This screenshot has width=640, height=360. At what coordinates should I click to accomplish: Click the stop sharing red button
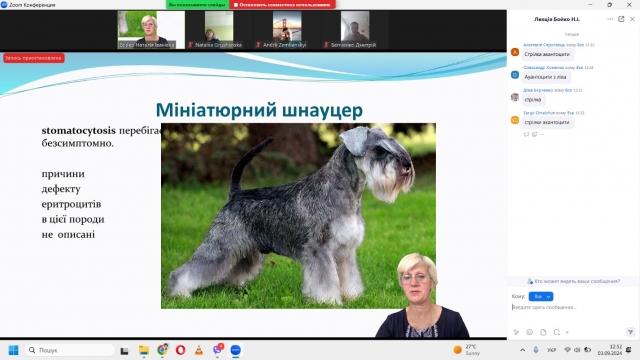click(282, 5)
